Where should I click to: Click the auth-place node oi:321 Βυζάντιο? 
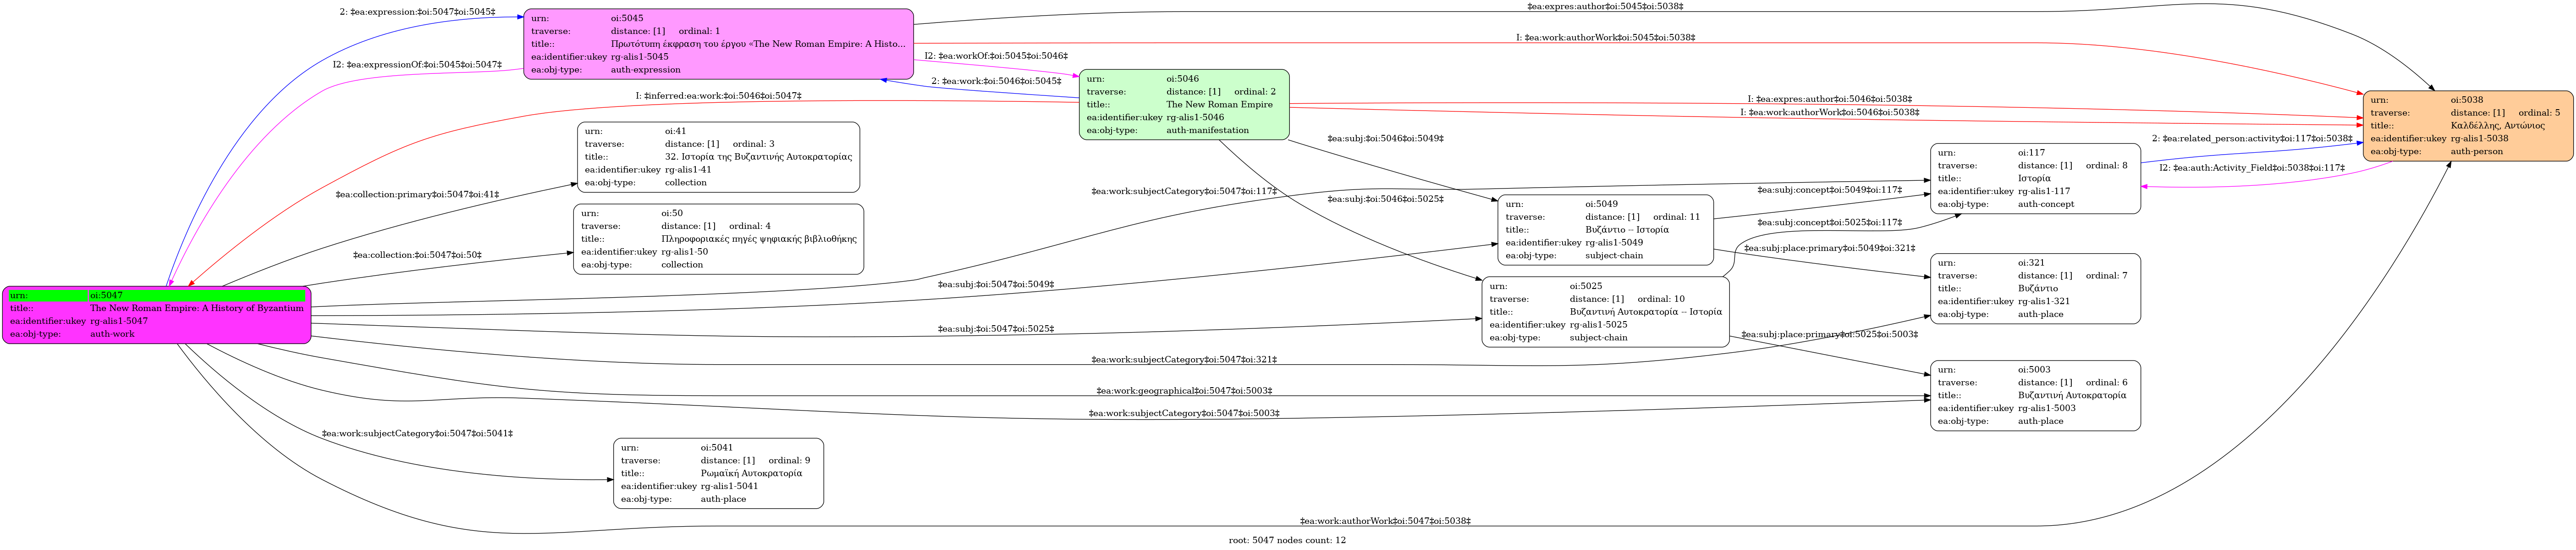pos(2035,289)
